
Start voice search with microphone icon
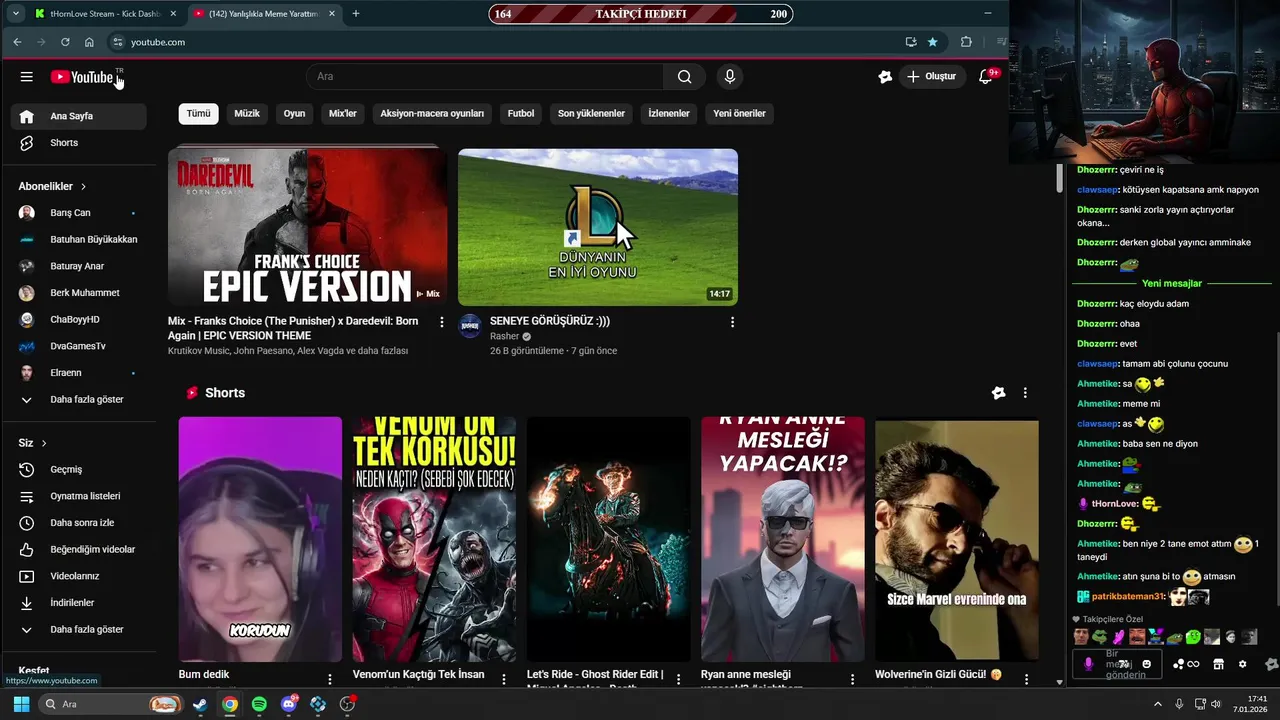pos(730,77)
